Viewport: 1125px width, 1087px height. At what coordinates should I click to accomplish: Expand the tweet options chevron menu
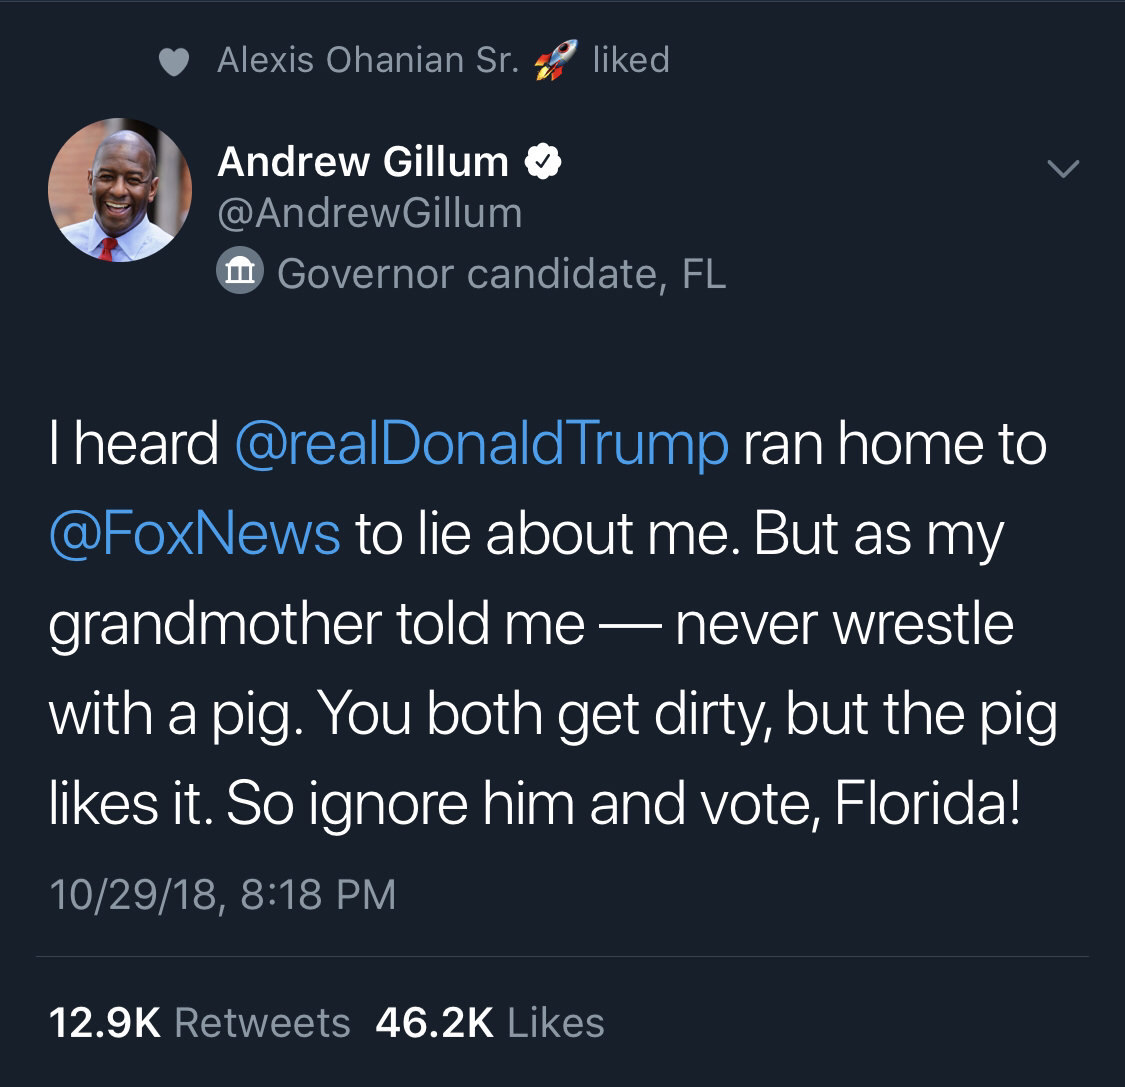pos(1063,168)
